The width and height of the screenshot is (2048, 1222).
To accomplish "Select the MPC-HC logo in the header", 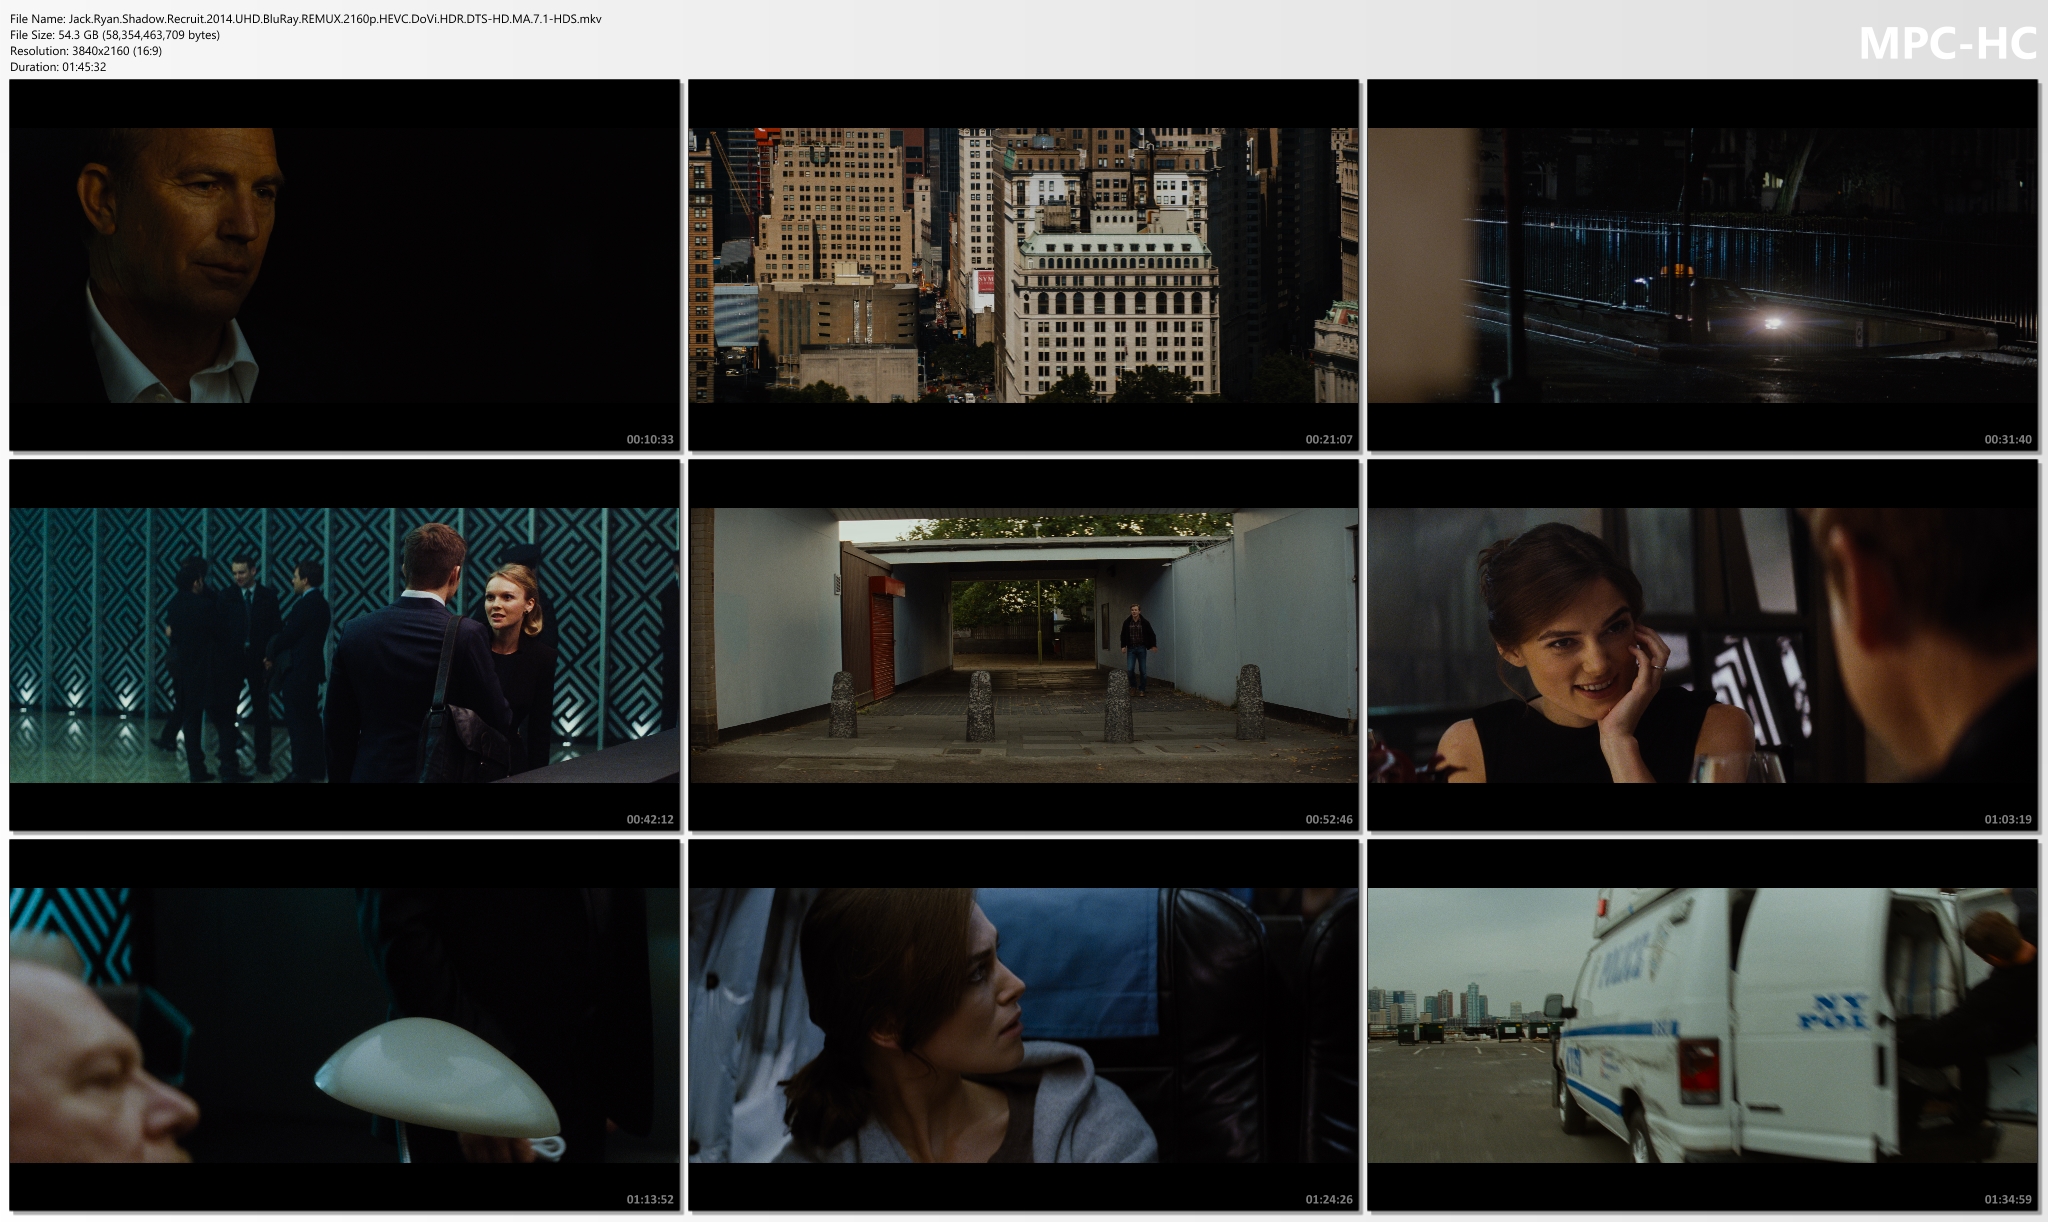I will 1947,43.
